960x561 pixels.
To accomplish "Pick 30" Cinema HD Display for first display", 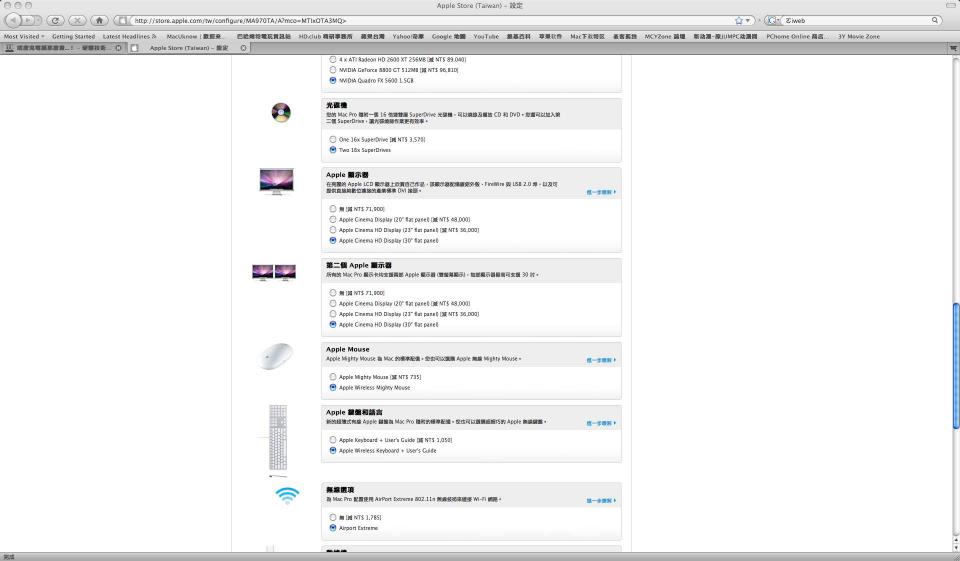I will click(332, 240).
